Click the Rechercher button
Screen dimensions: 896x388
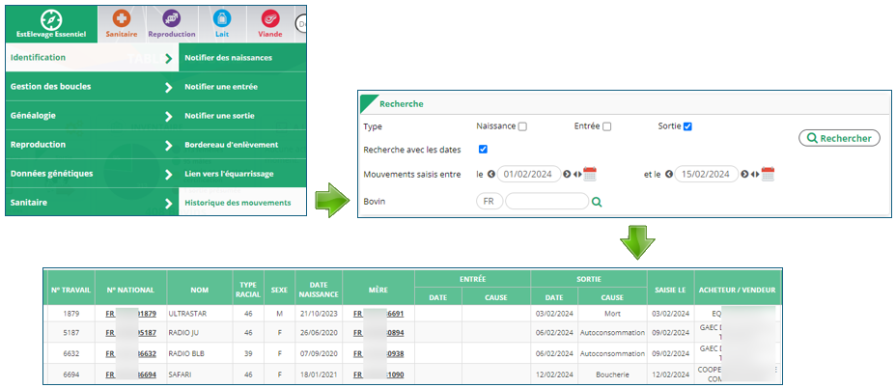(x=839, y=138)
